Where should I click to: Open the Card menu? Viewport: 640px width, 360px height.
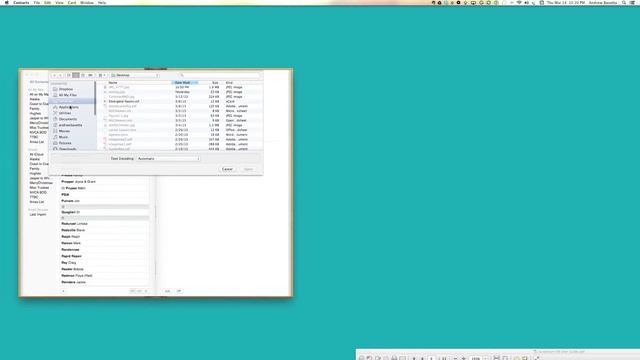pos(72,2)
